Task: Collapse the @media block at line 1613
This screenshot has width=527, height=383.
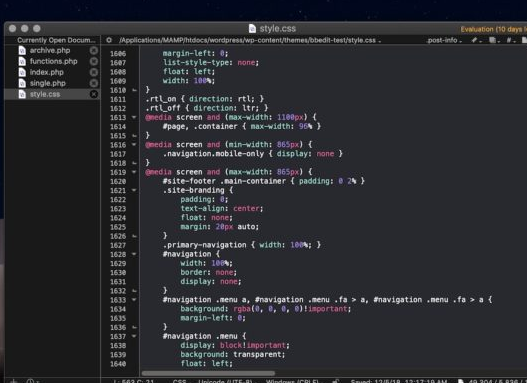Action: (134, 117)
